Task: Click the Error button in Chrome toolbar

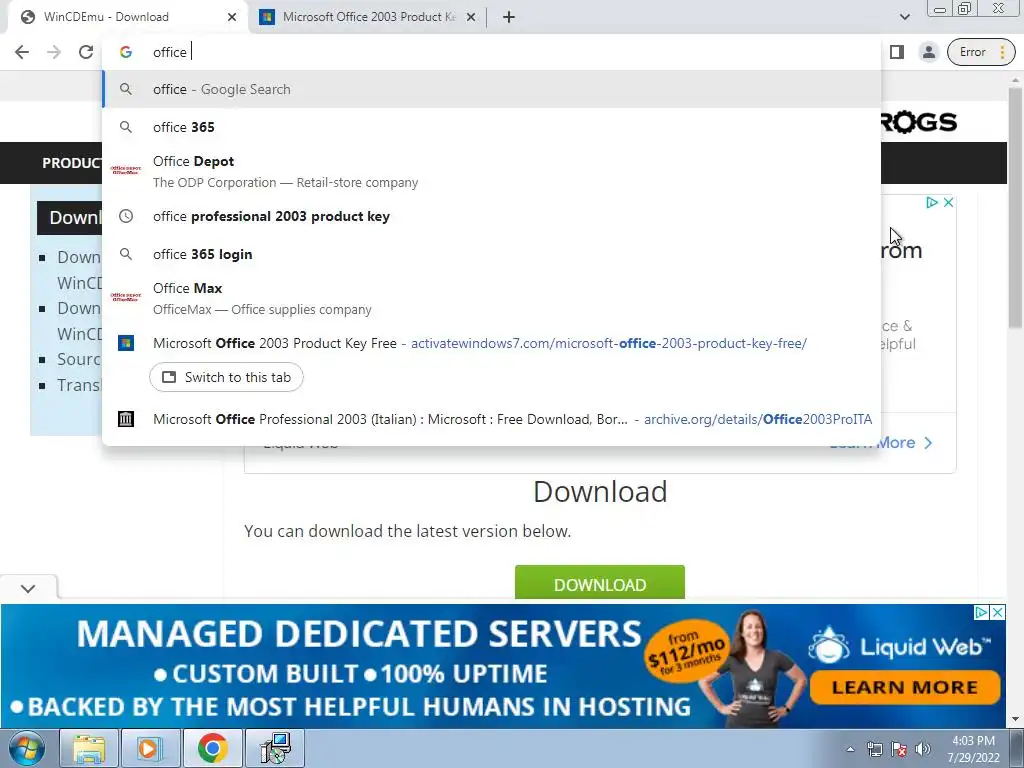Action: point(982,52)
